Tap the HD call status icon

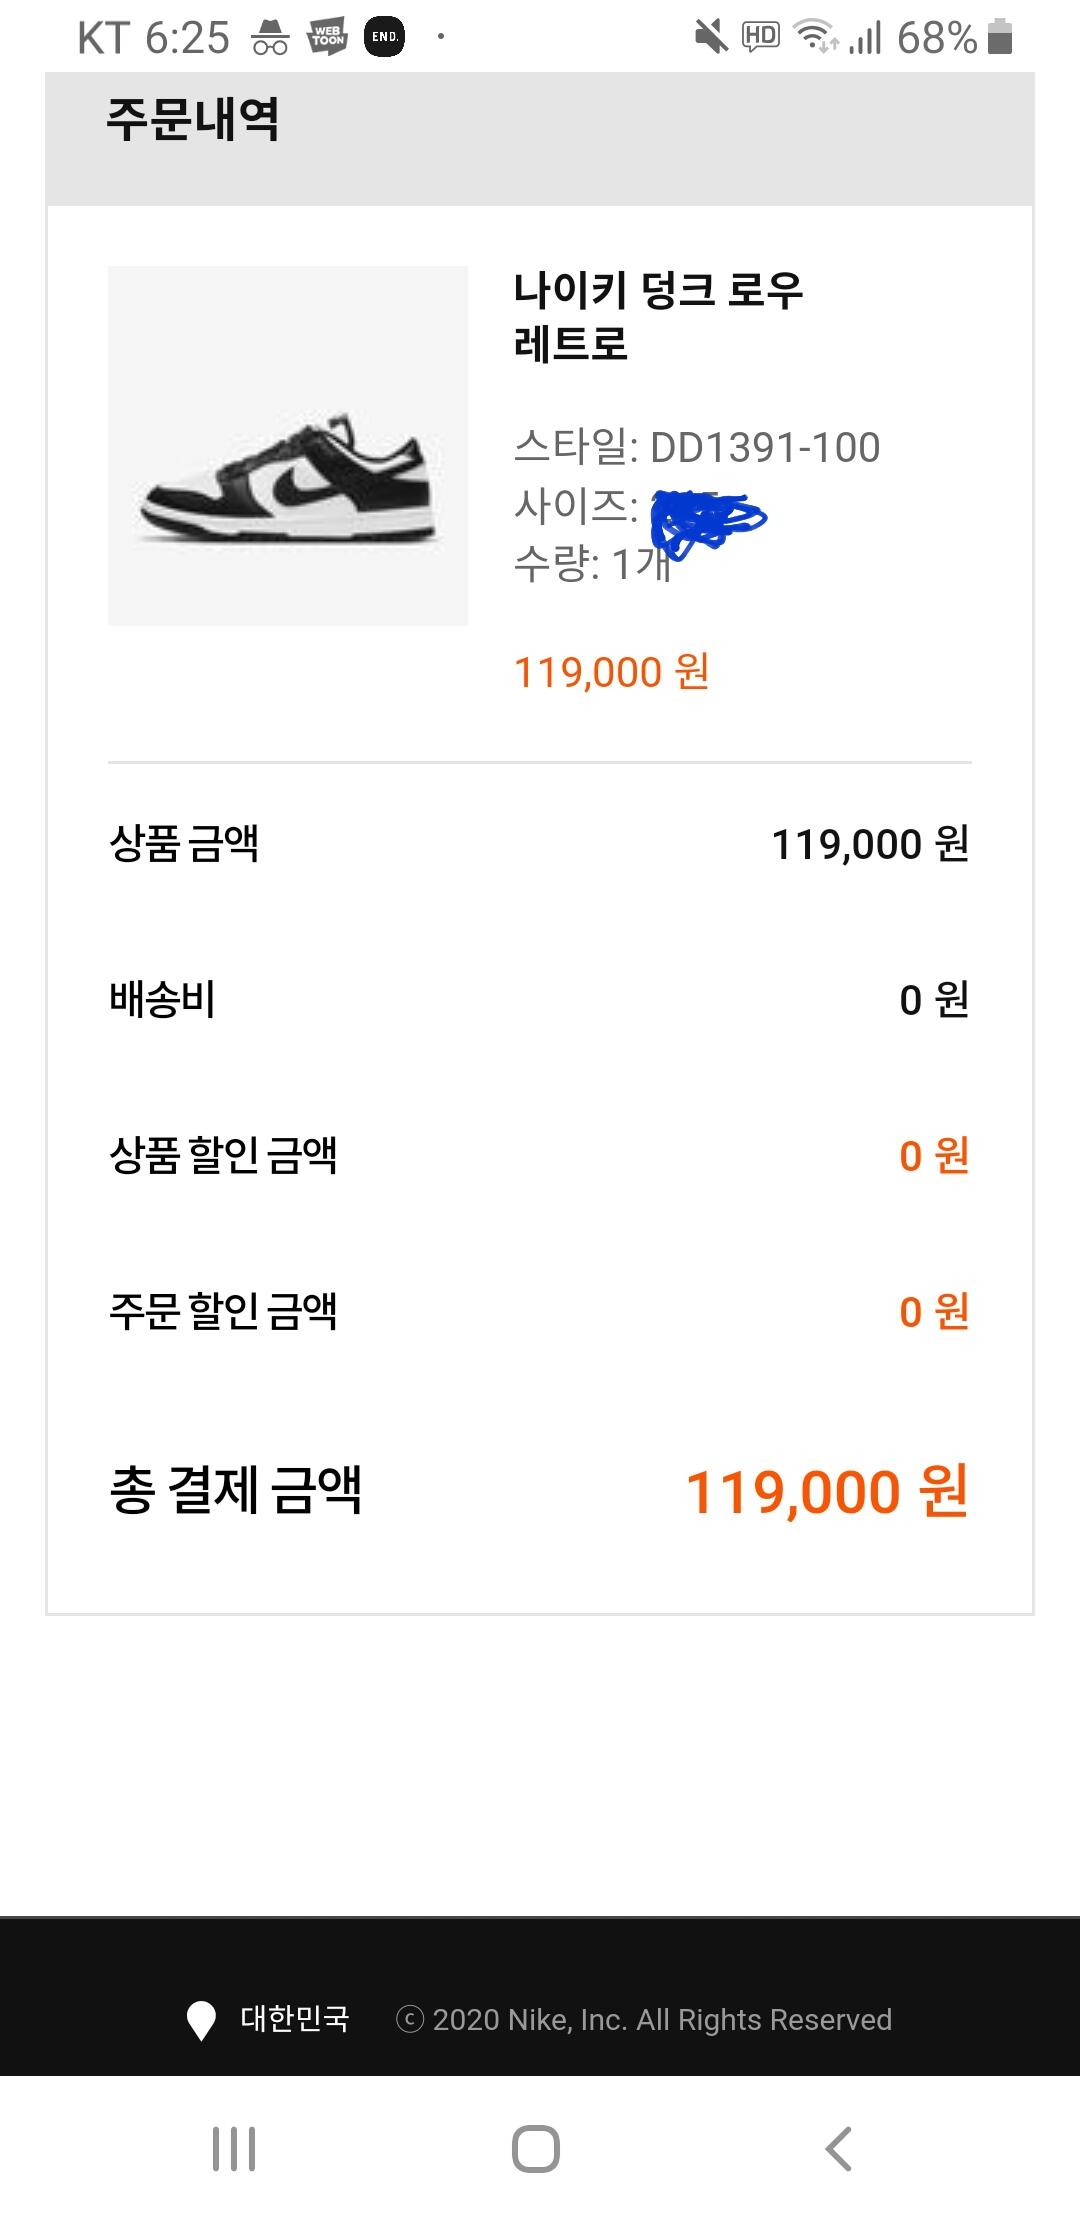pyautogui.click(x=760, y=38)
